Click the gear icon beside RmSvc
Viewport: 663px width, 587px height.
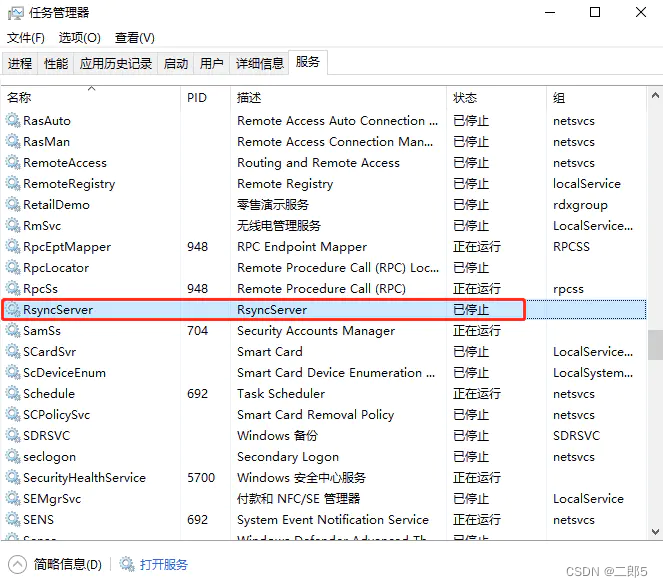point(13,225)
